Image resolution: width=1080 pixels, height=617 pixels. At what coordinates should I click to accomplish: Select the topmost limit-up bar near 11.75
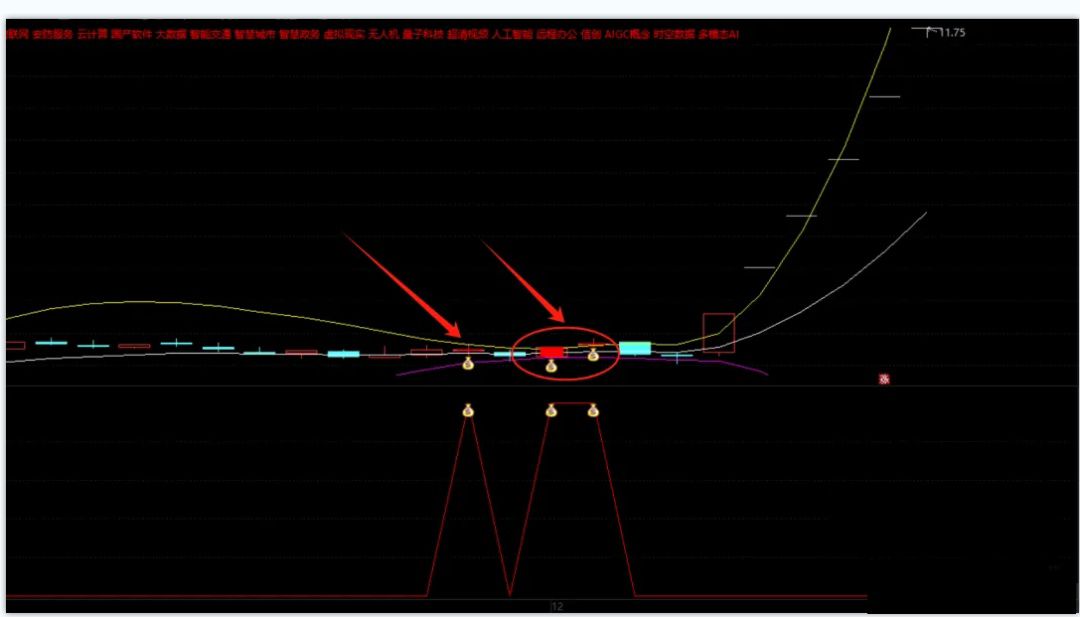coord(925,29)
